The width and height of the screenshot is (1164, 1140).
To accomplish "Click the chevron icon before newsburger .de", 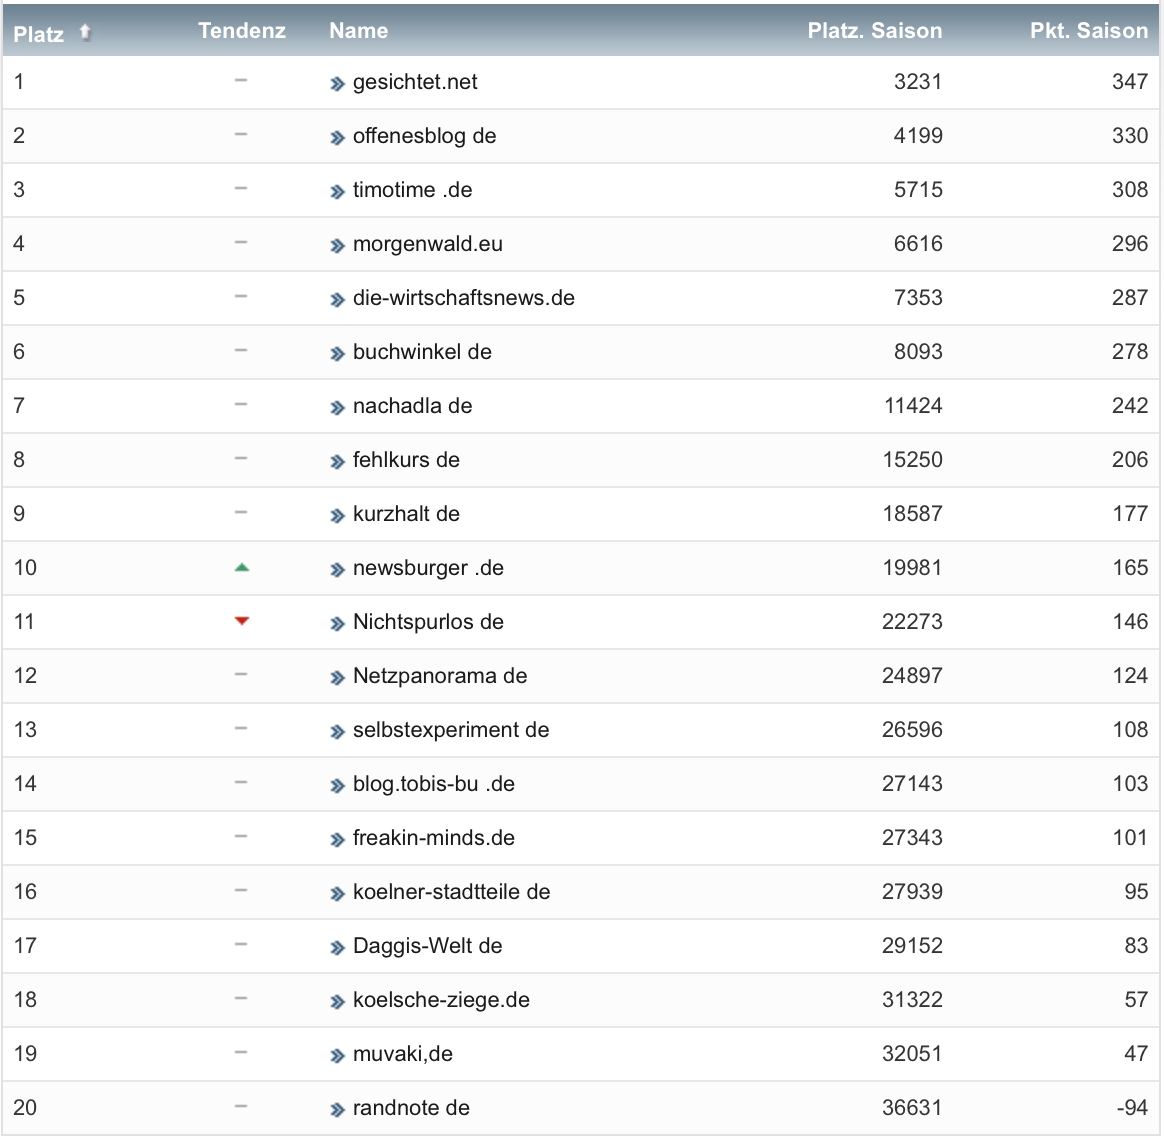I will (338, 570).
